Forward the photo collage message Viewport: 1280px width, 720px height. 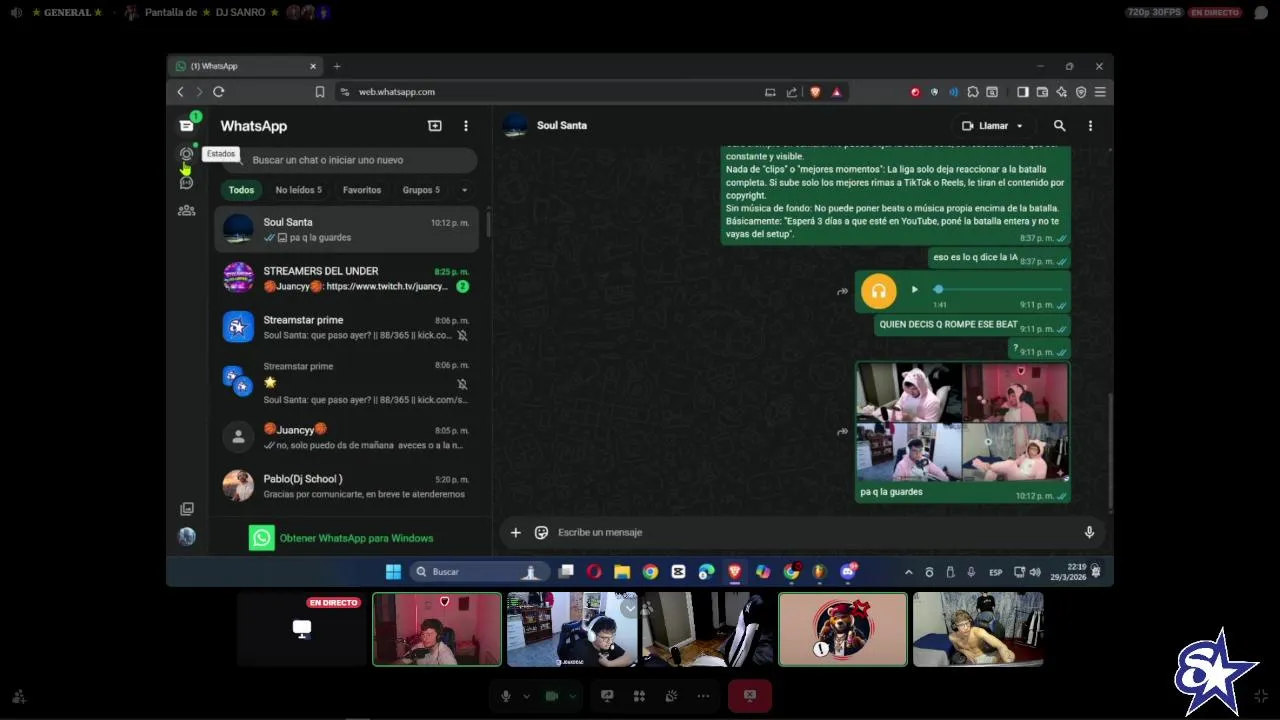(x=842, y=432)
